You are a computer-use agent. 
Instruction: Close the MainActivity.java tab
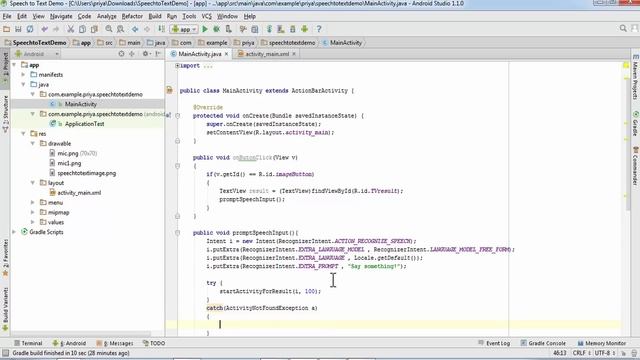point(227,54)
